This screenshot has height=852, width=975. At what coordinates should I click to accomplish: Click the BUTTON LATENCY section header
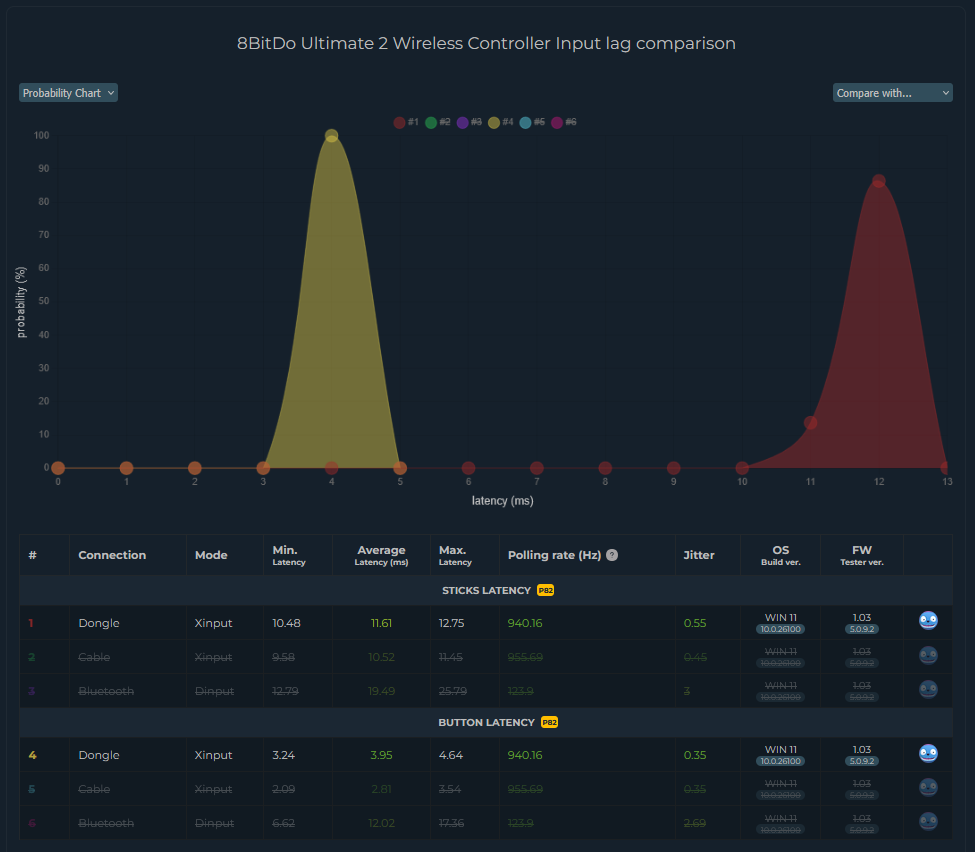coord(486,723)
